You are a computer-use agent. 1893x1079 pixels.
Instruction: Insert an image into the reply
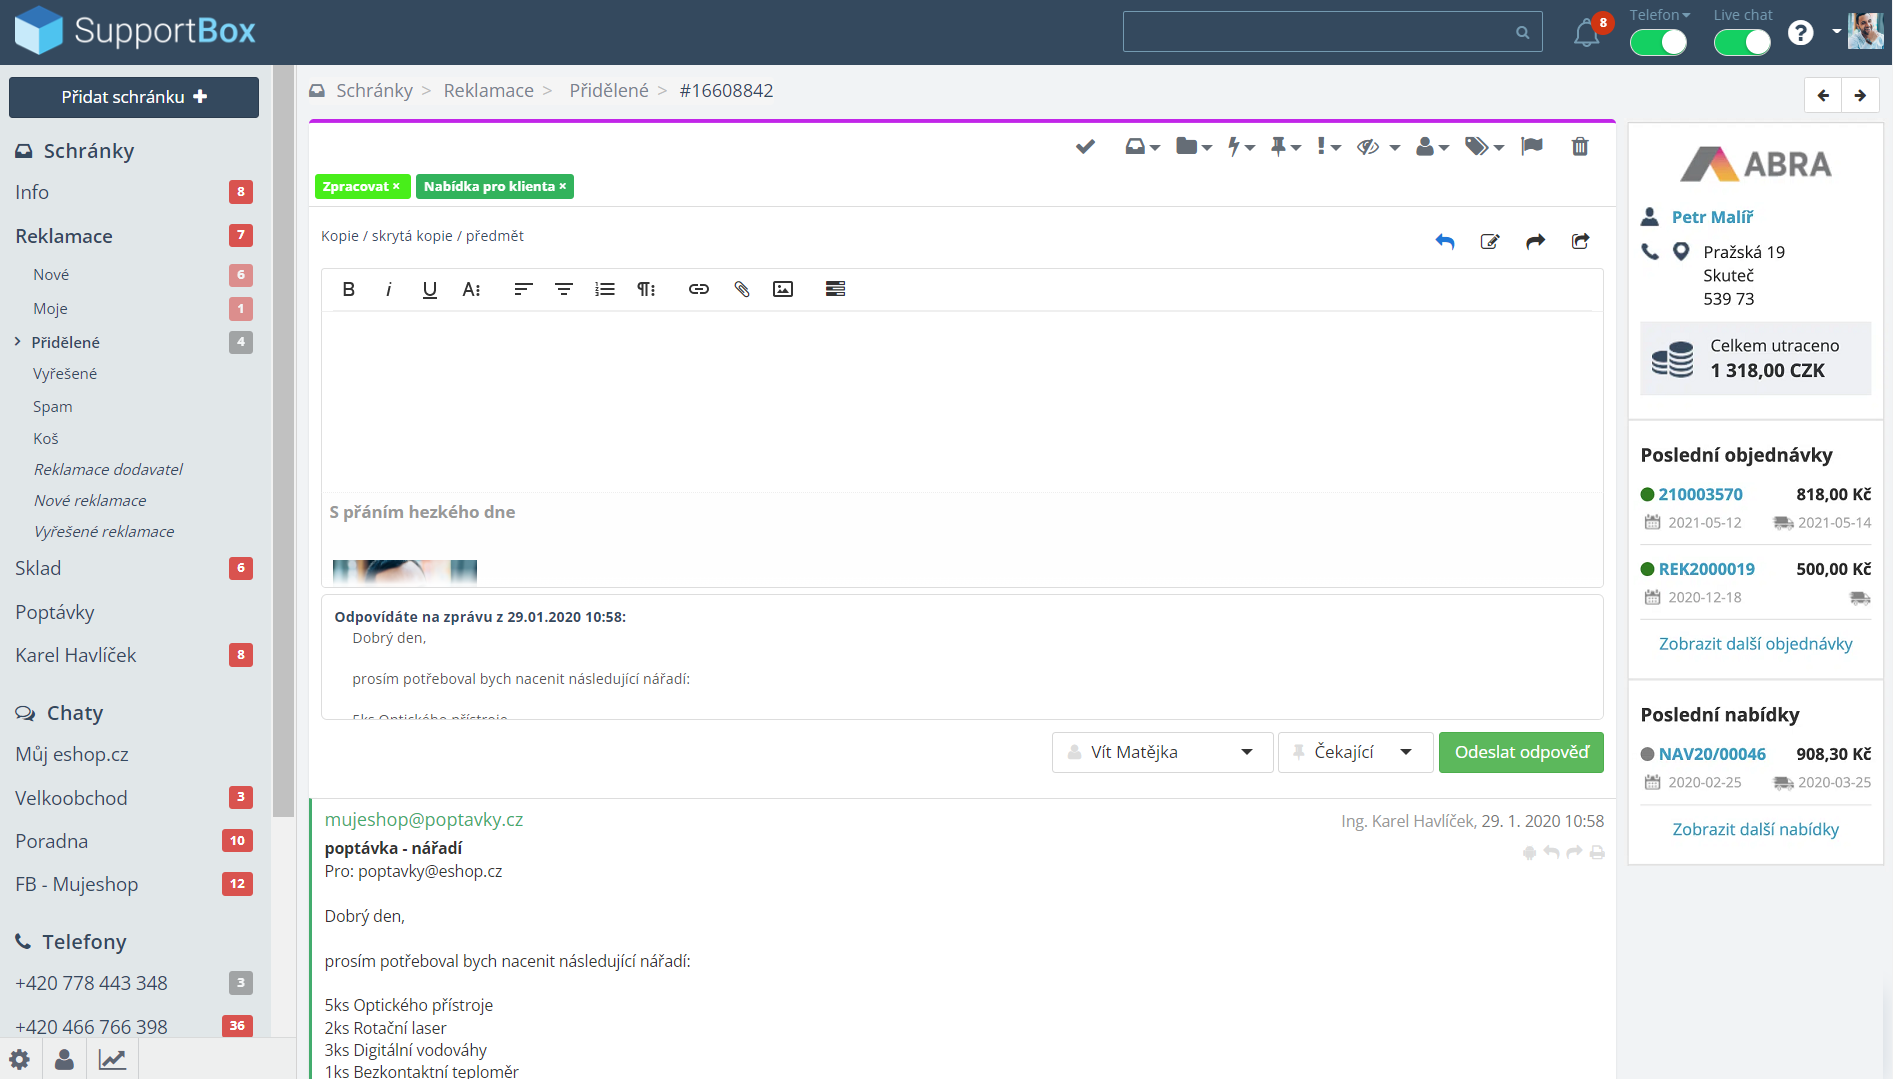(783, 289)
